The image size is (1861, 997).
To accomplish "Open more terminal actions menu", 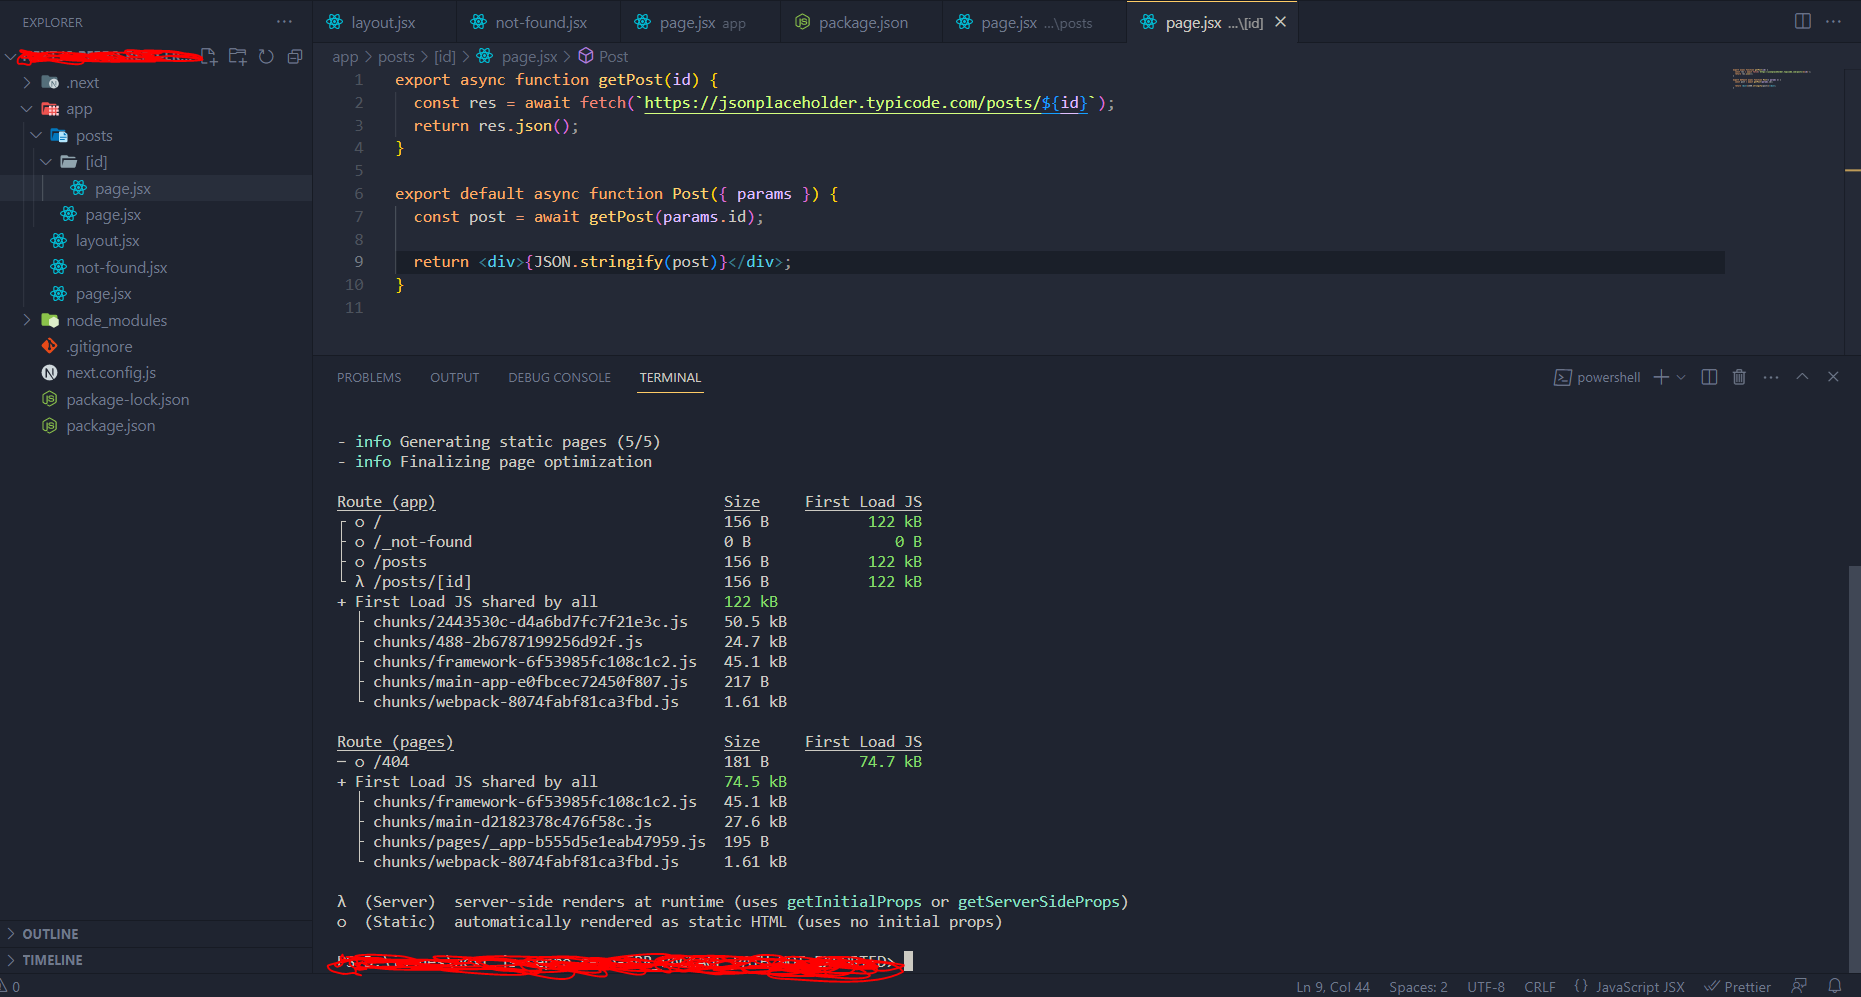I will tap(1770, 377).
